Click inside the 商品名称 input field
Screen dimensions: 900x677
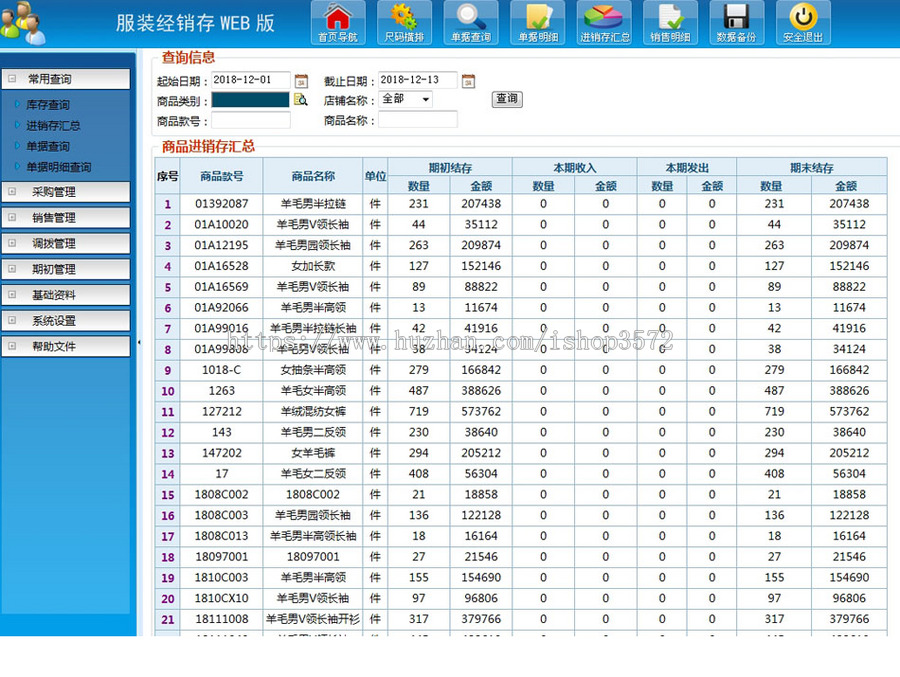tap(417, 119)
